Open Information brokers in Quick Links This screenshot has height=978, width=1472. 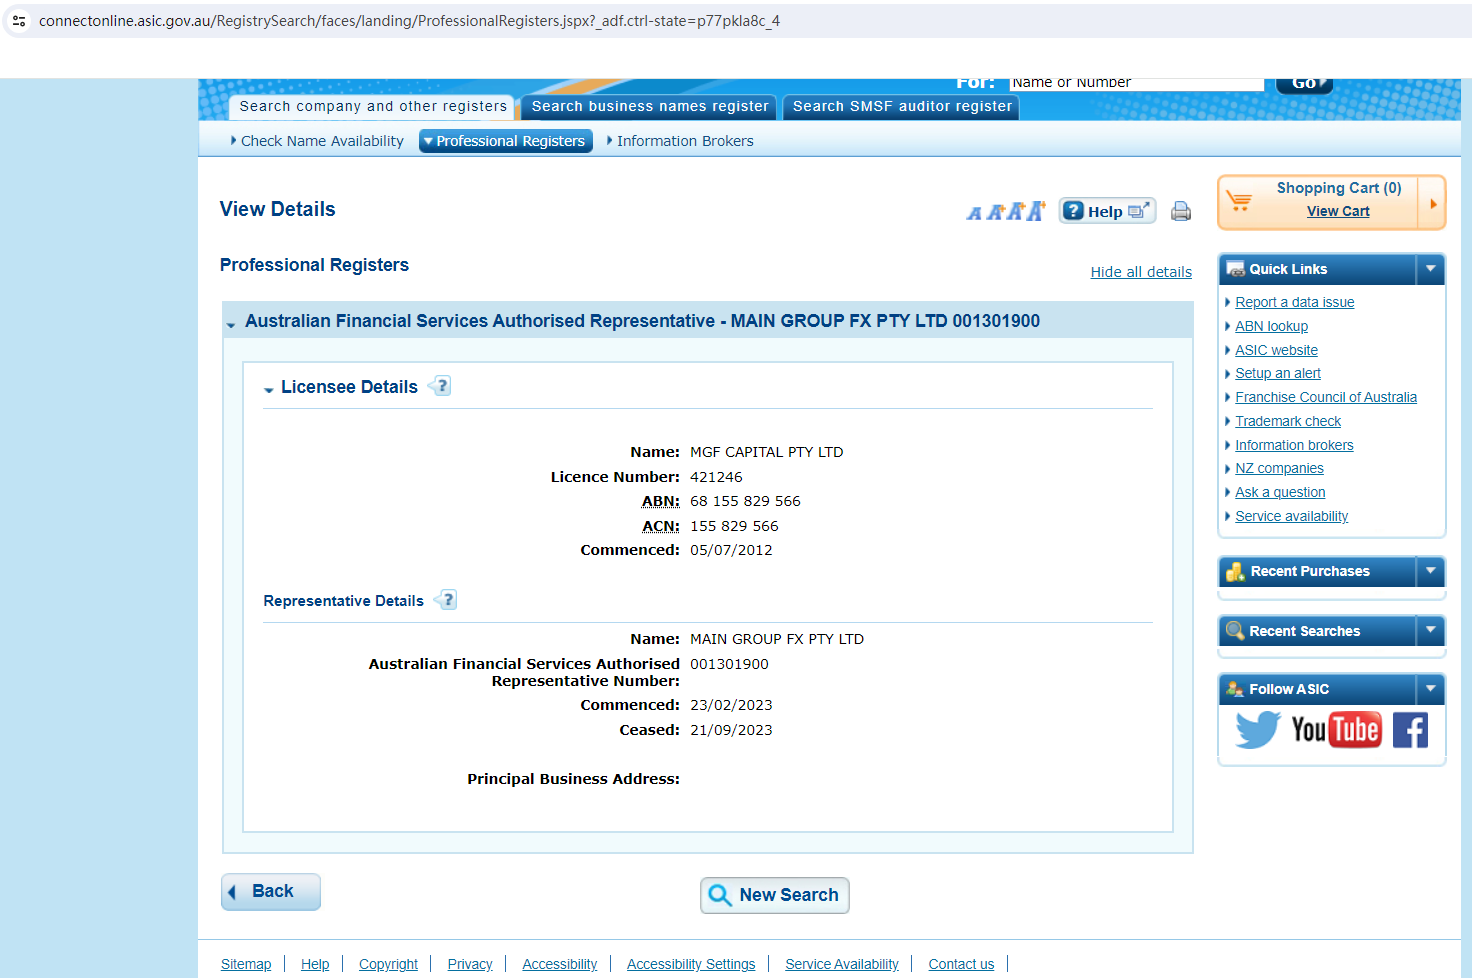pos(1294,445)
